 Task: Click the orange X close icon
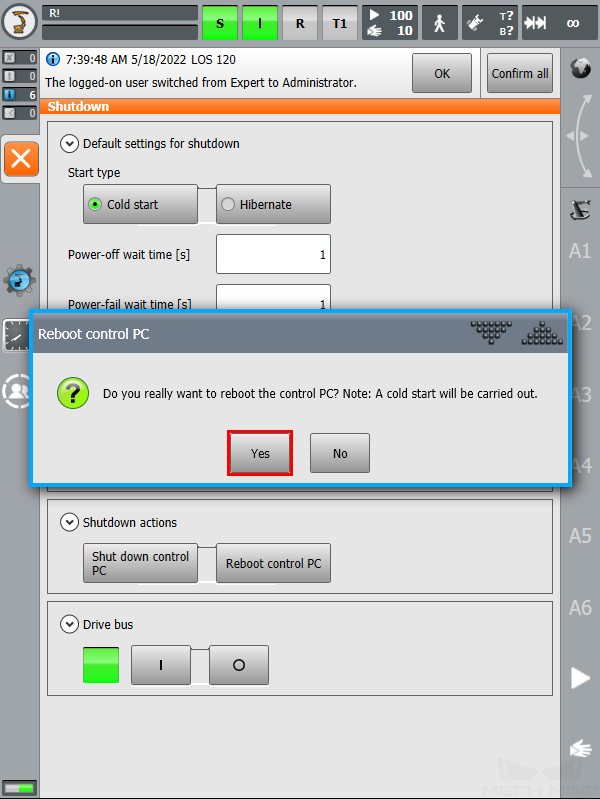pyautogui.click(x=21, y=159)
